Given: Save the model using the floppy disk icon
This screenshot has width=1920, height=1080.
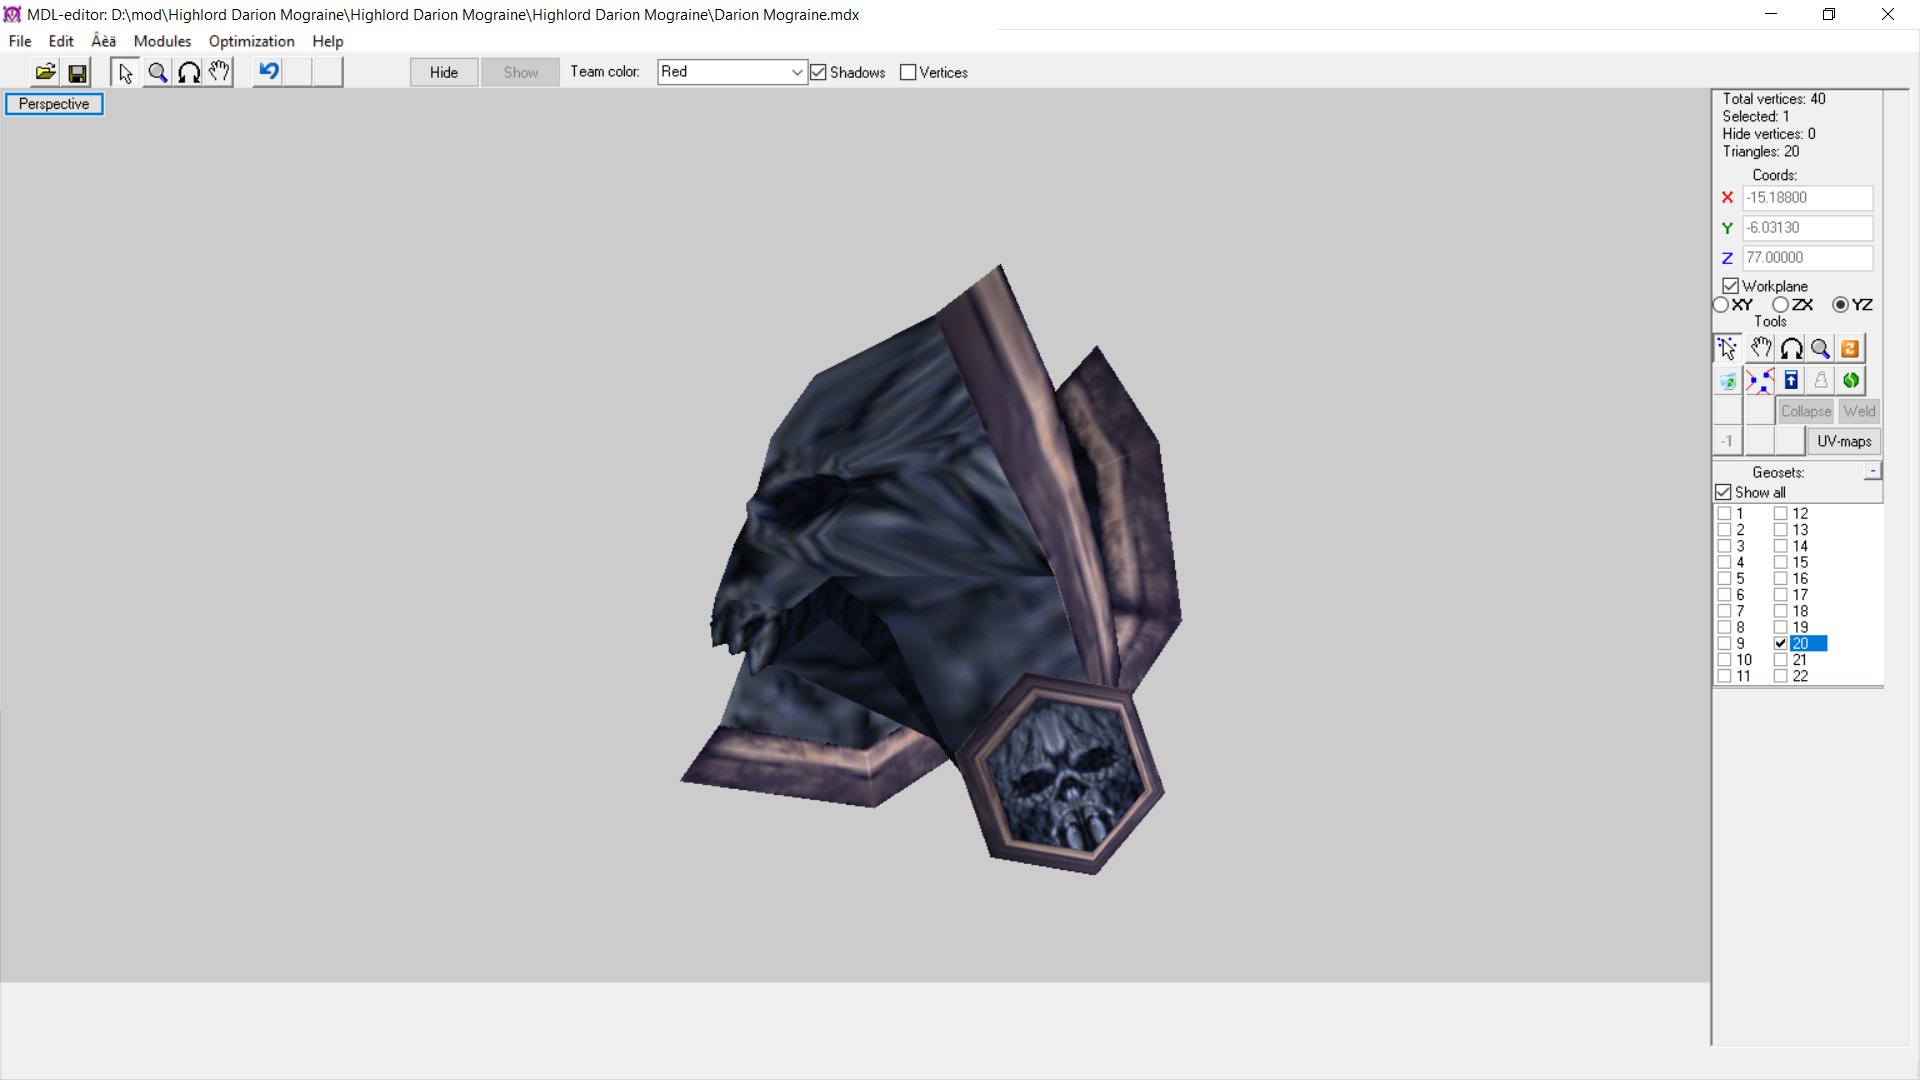Looking at the screenshot, I should point(77,72).
